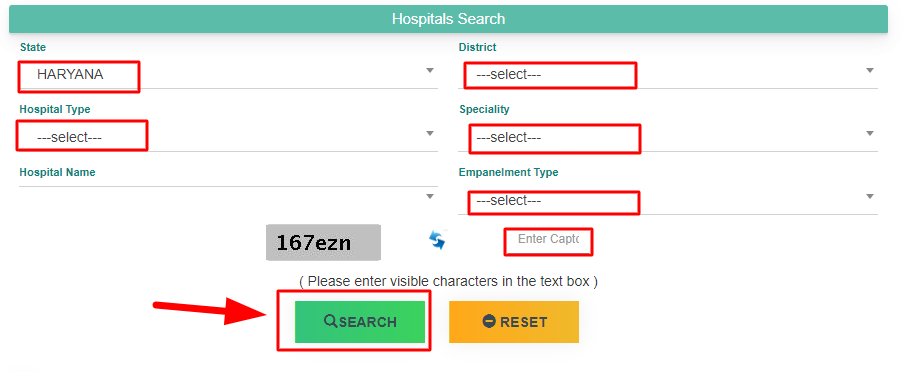Click the SEARCH button label
908x372 pixels.
pos(368,322)
